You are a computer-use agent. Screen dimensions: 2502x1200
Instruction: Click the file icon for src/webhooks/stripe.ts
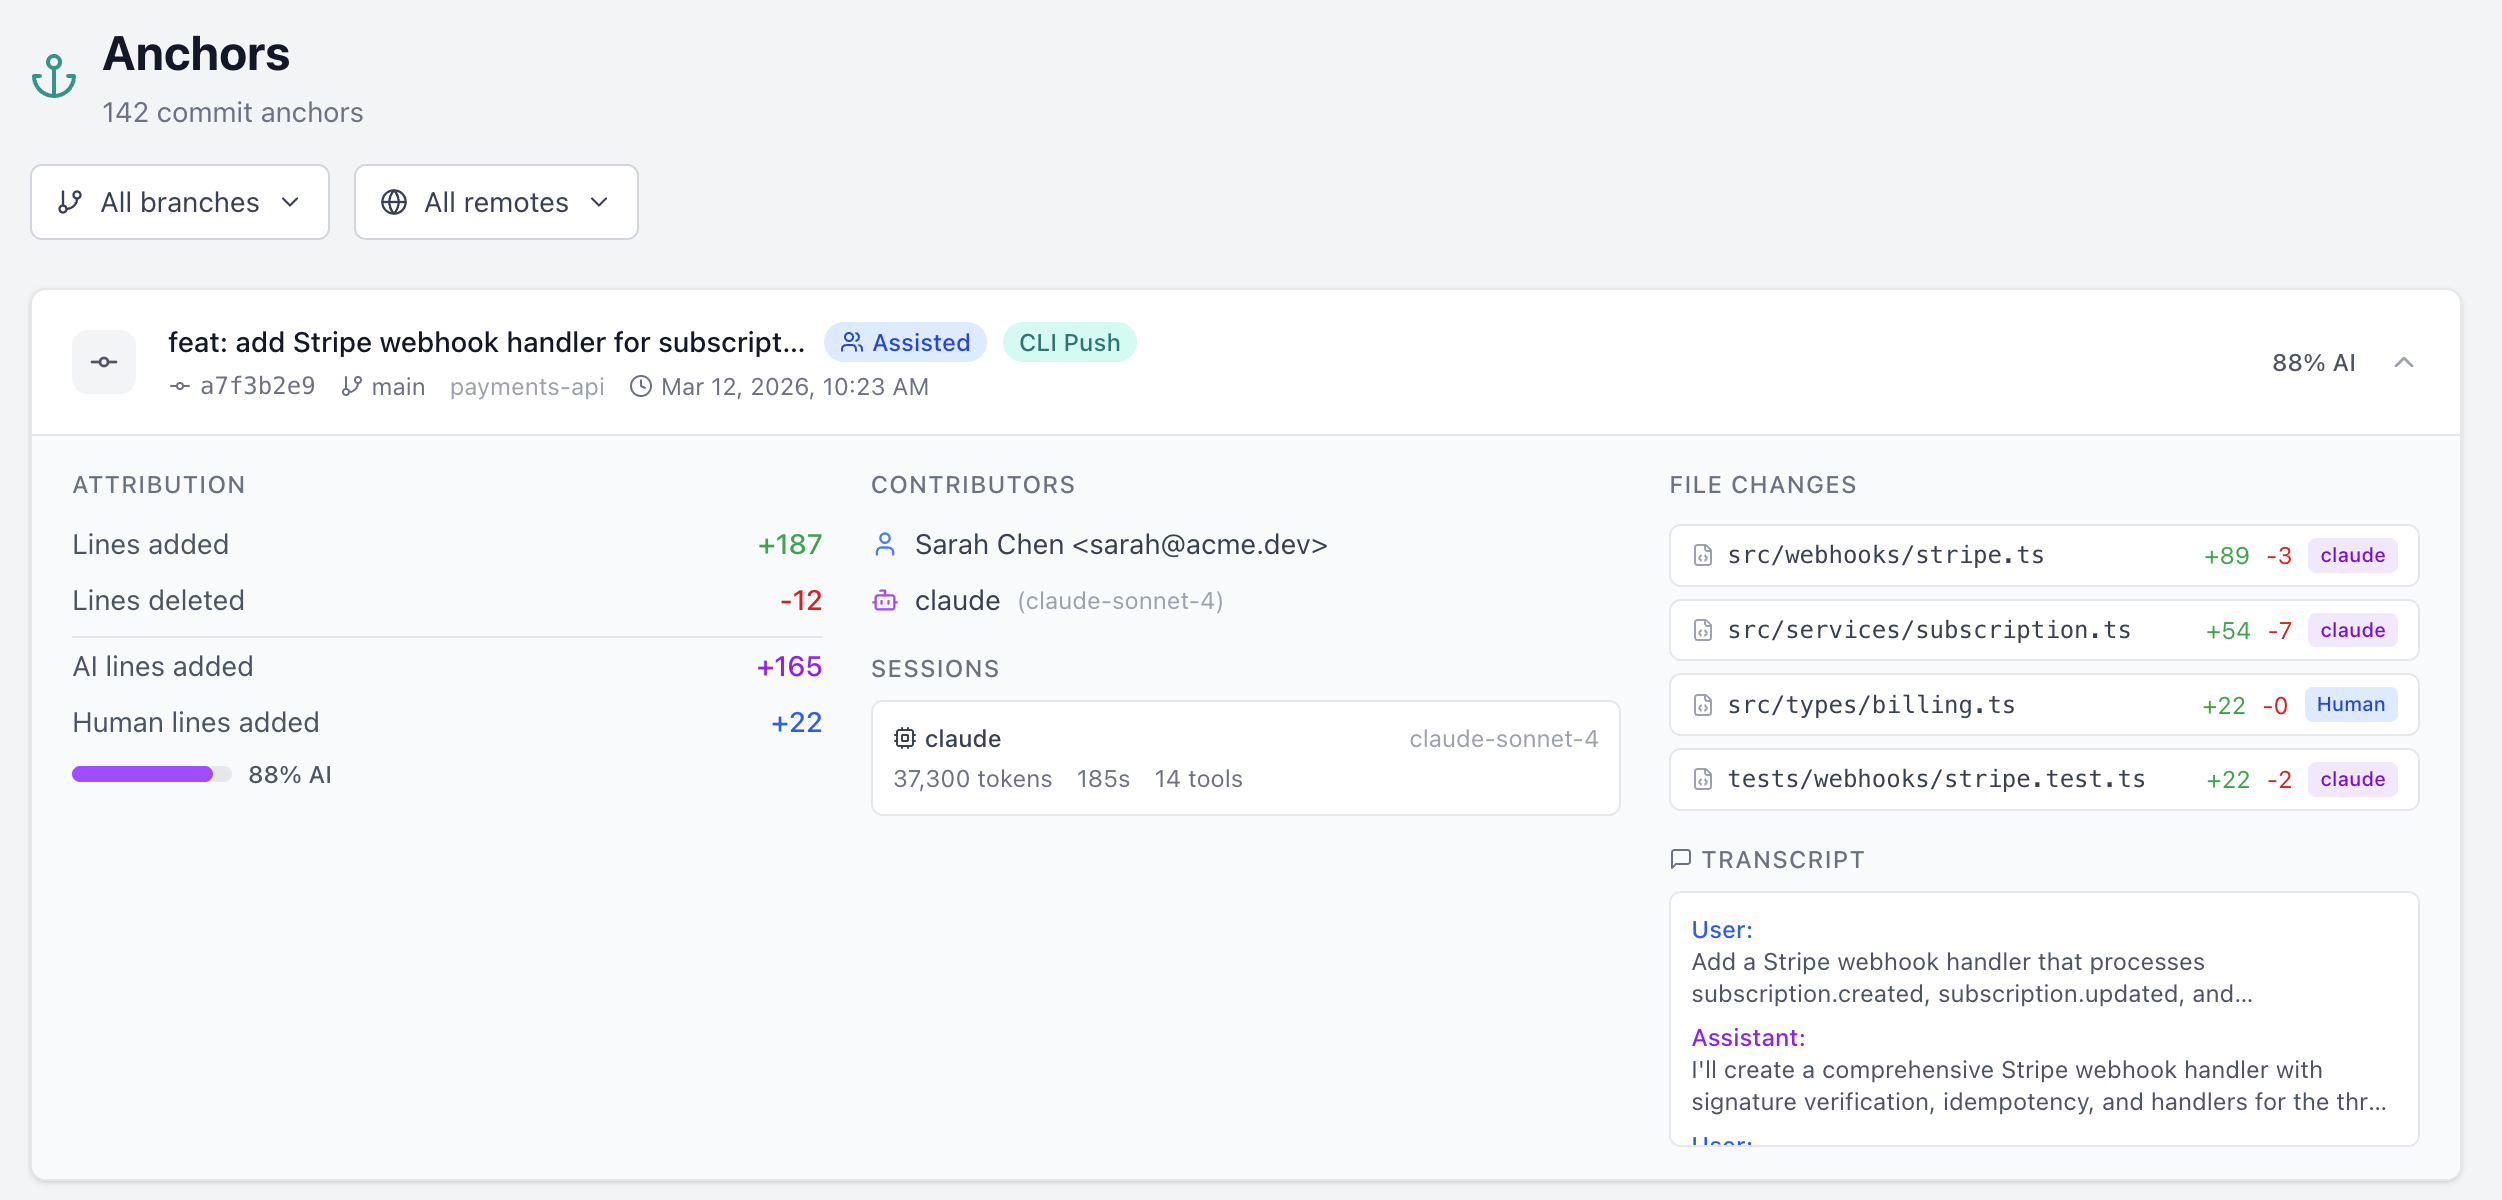click(x=1703, y=555)
